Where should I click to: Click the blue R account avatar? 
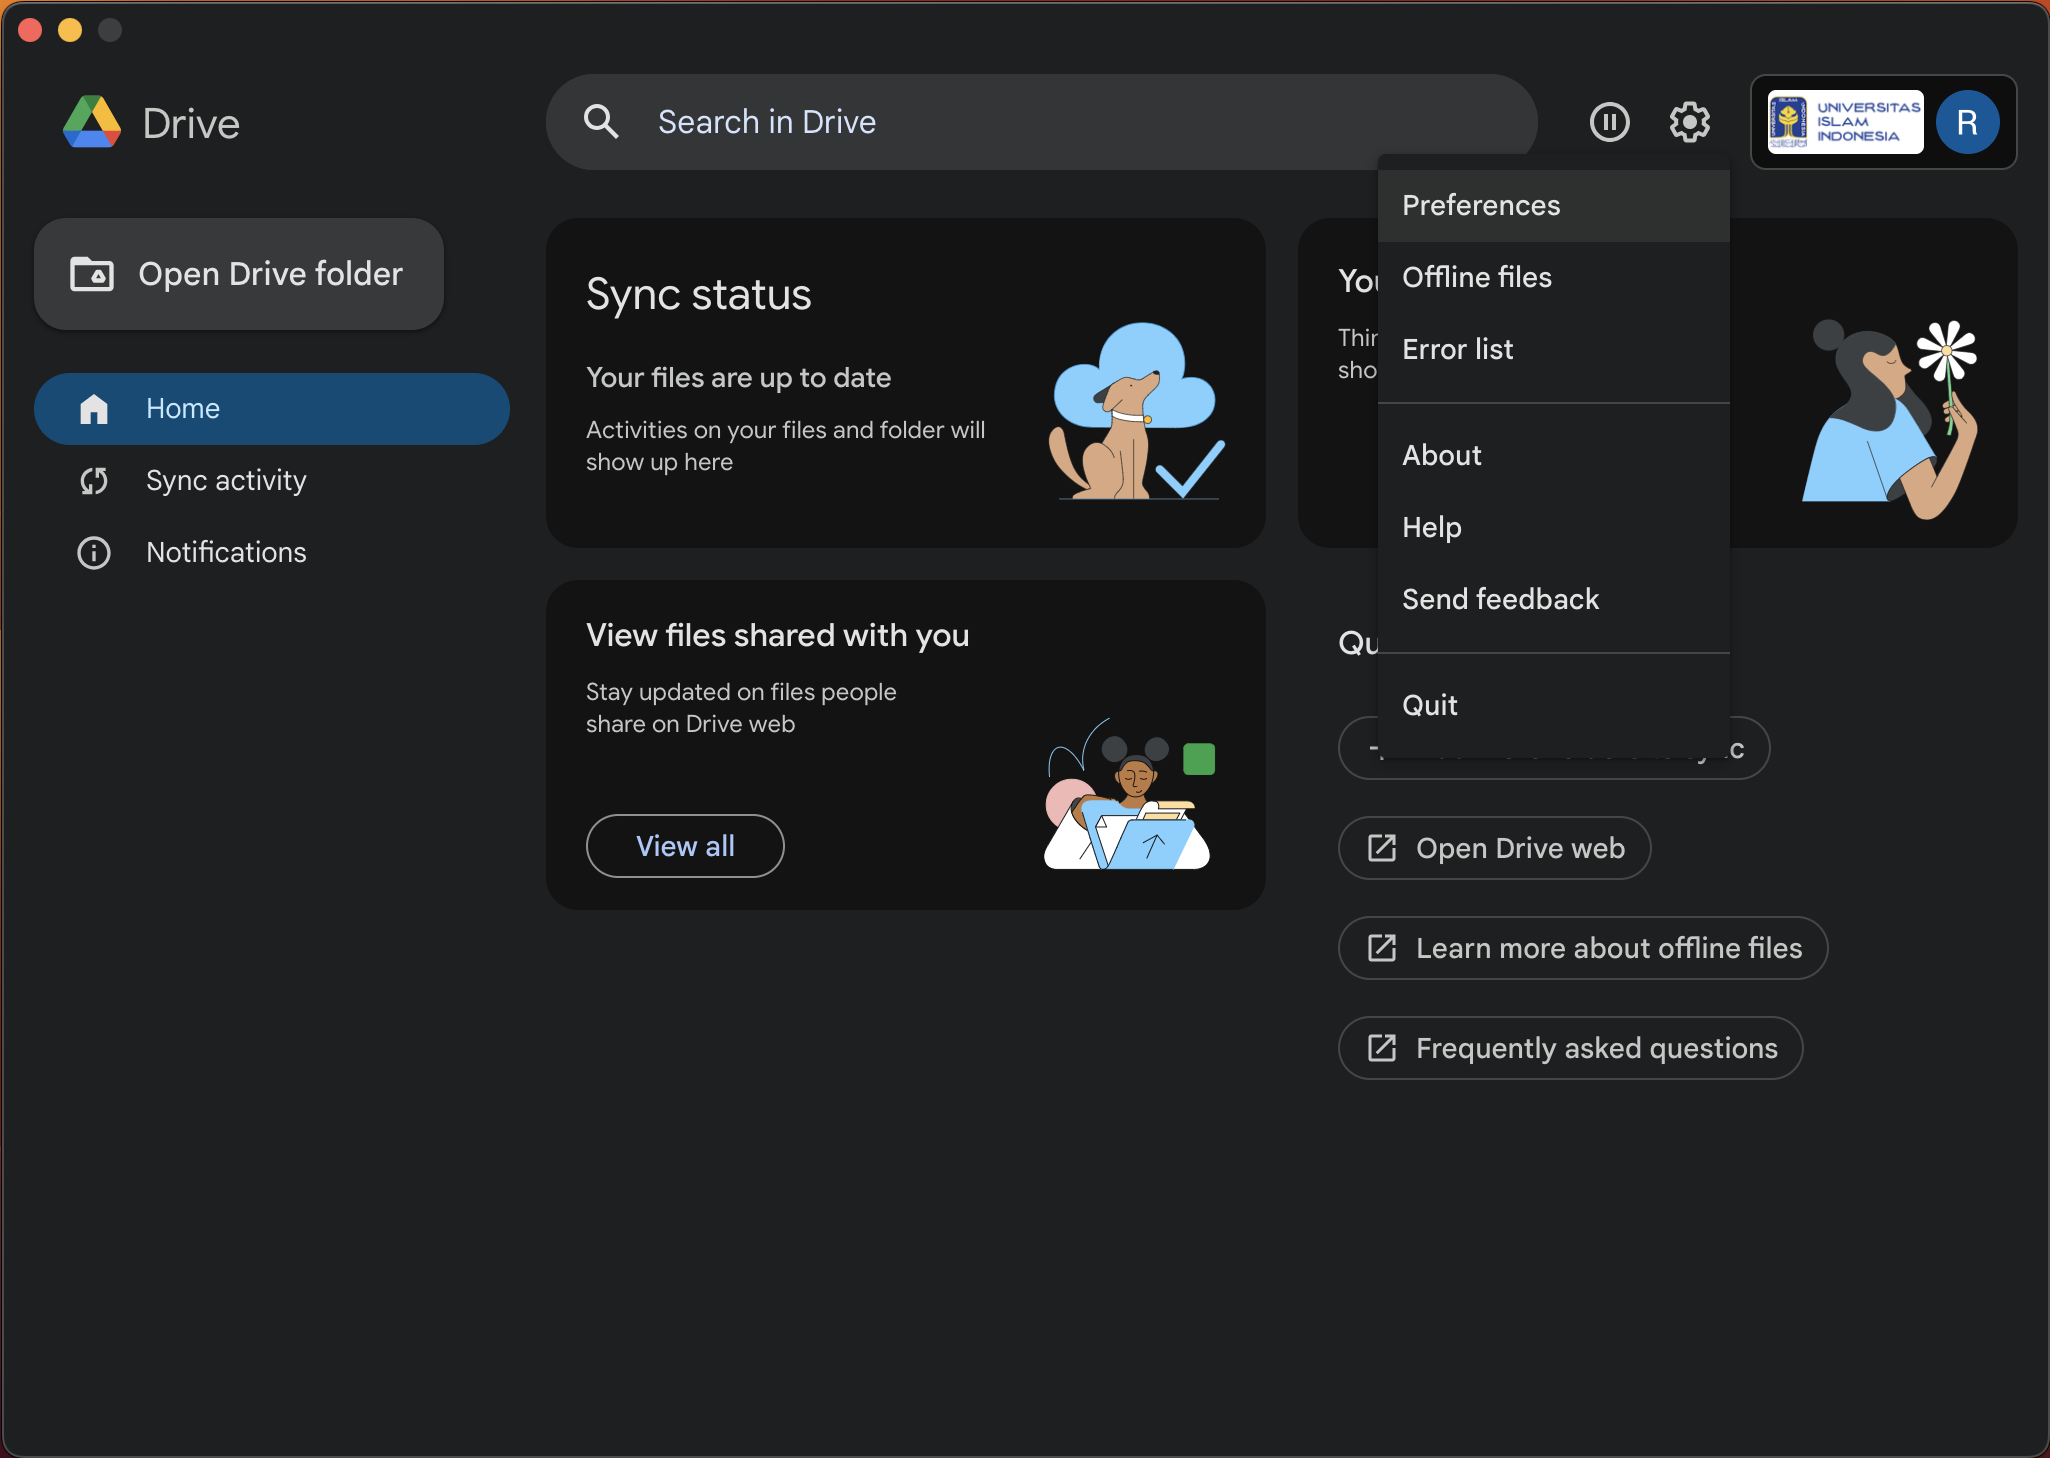tap(1966, 122)
